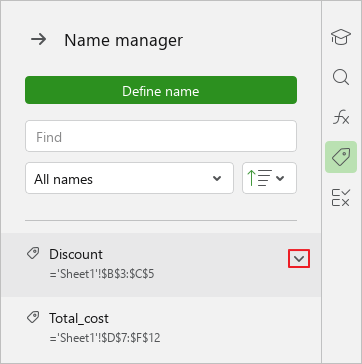Image resolution: width=362 pixels, height=364 pixels.
Task: Open the All names filter dropdown
Action: coord(129,178)
